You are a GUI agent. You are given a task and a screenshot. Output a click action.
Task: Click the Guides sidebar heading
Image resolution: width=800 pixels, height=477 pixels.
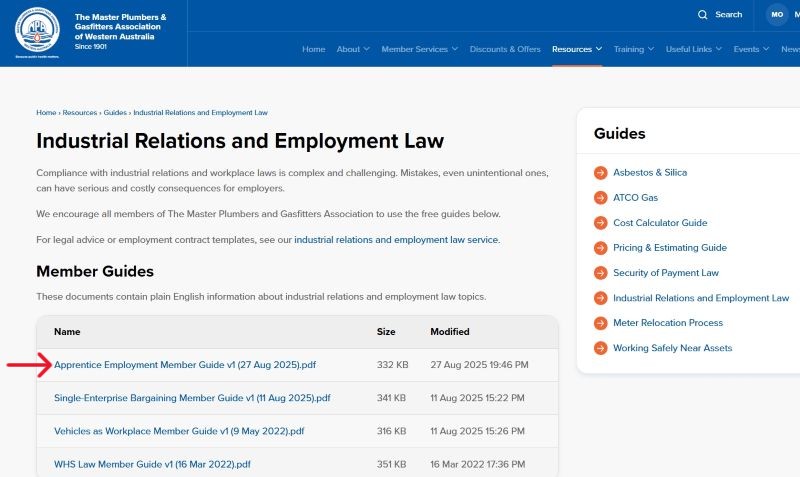(x=619, y=134)
